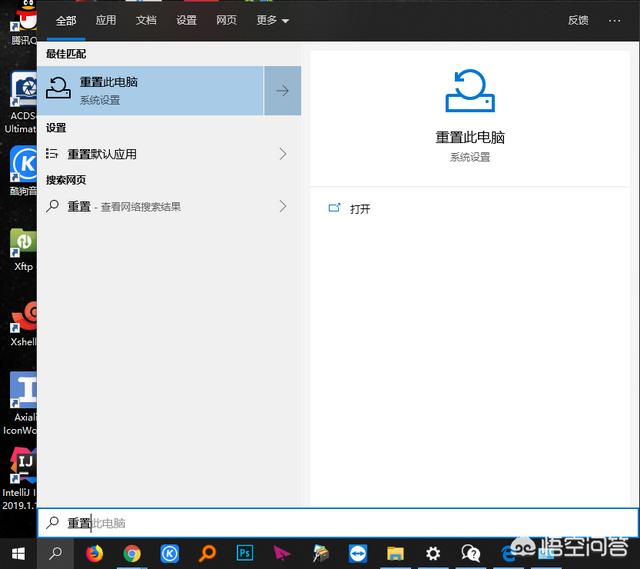Open the pink paper-plane app in taskbar
This screenshot has height=569, width=640.
click(x=282, y=554)
